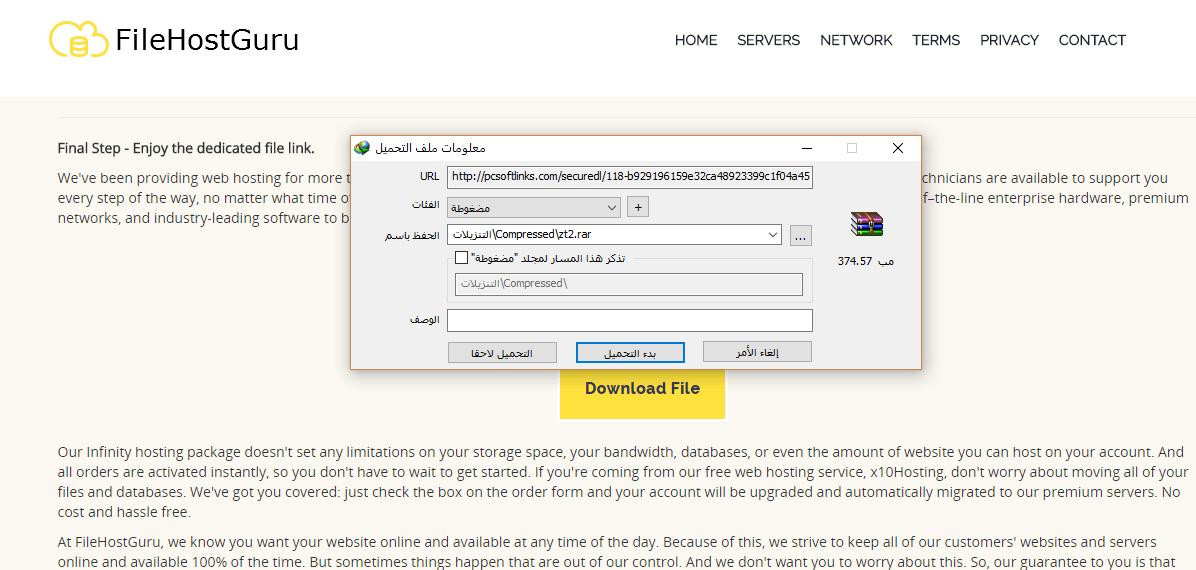The height and width of the screenshot is (570, 1196).
Task: Click the greyed Compressed folder path field
Action: 629,284
